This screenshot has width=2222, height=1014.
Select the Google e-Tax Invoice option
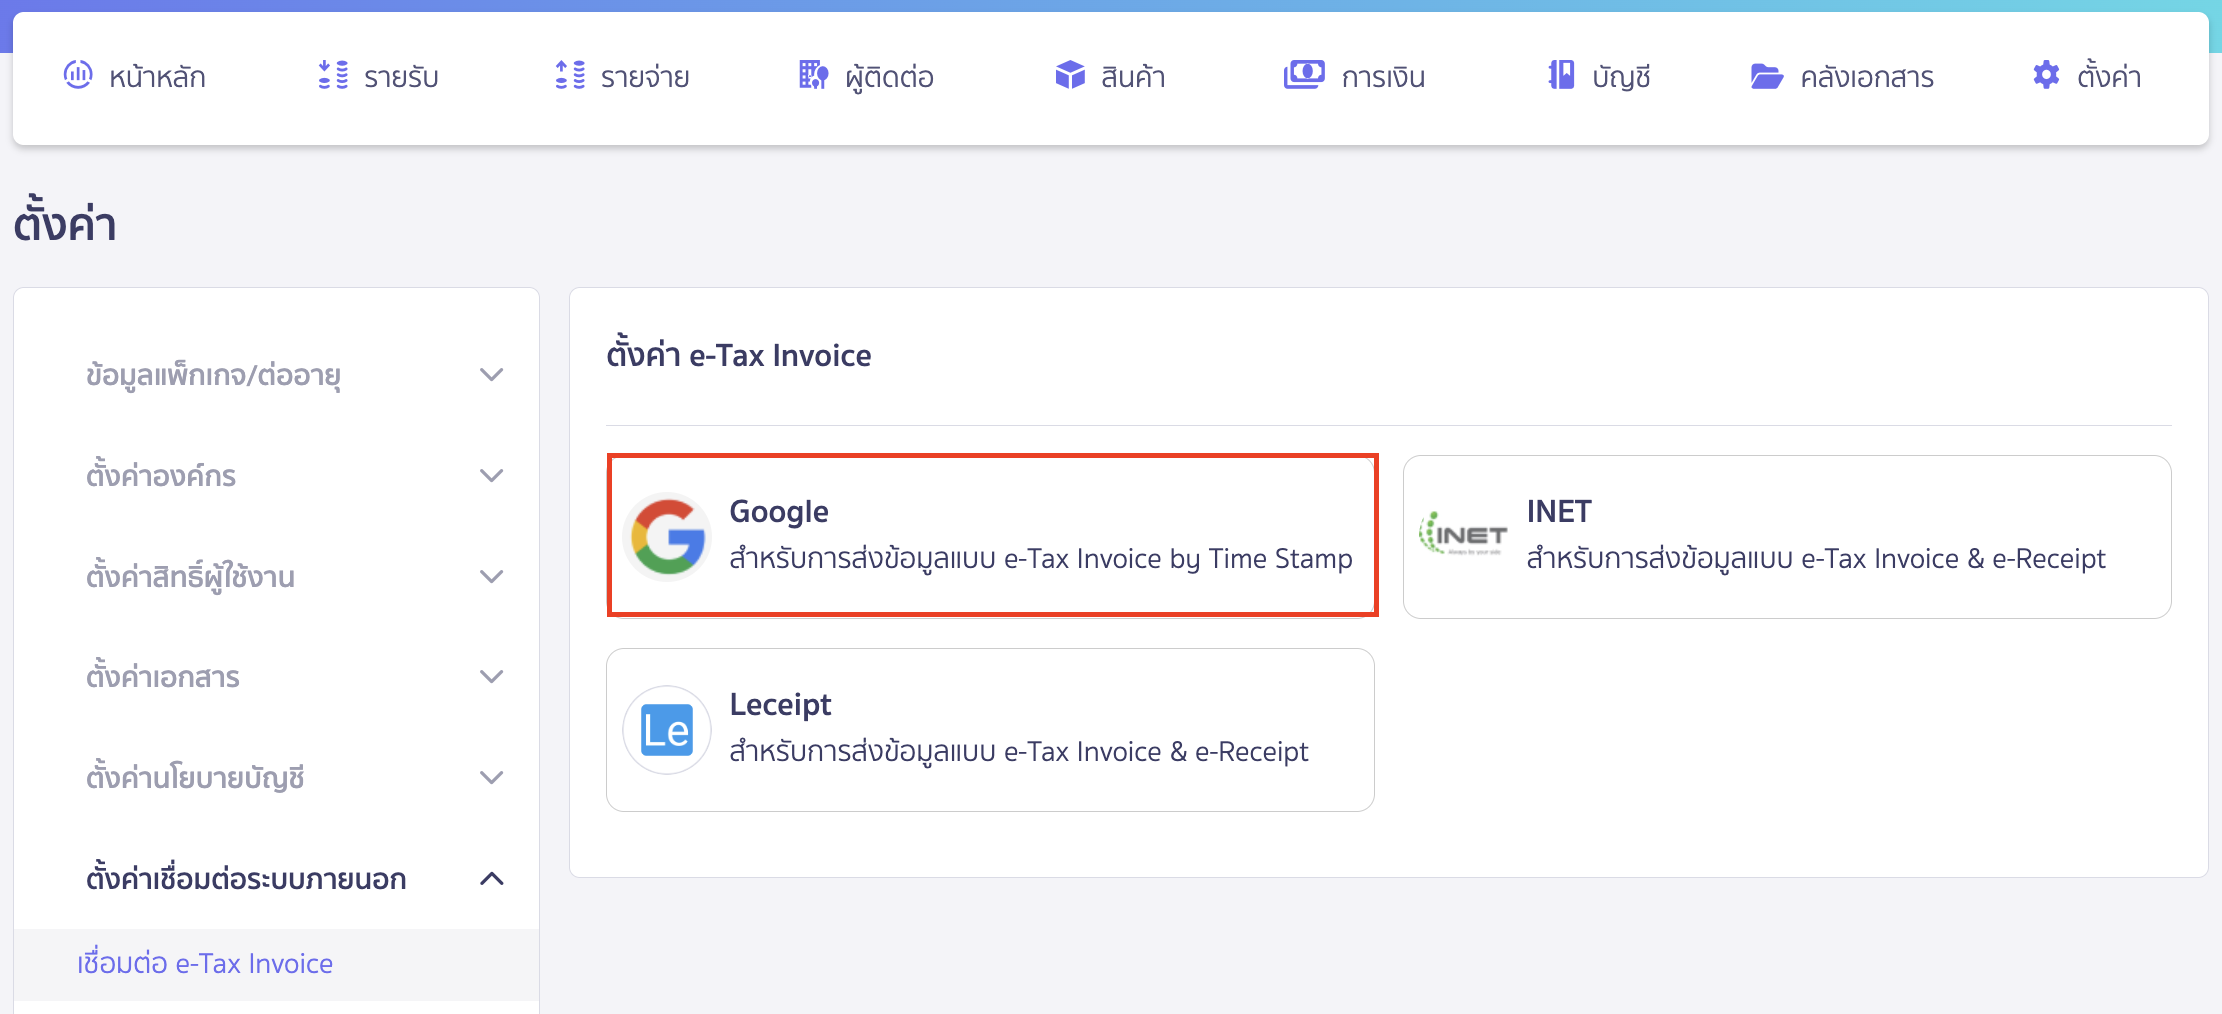pyautogui.click(x=992, y=535)
